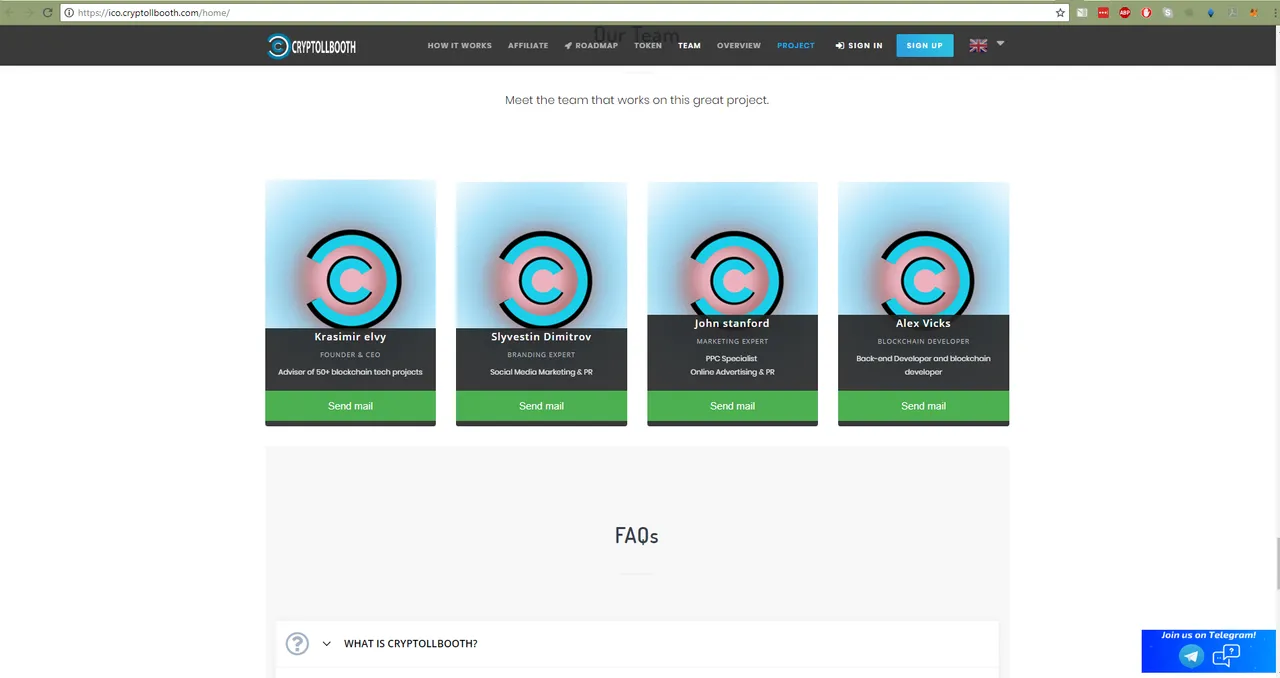Go to How It Works section
The height and width of the screenshot is (678, 1280).
click(459, 46)
